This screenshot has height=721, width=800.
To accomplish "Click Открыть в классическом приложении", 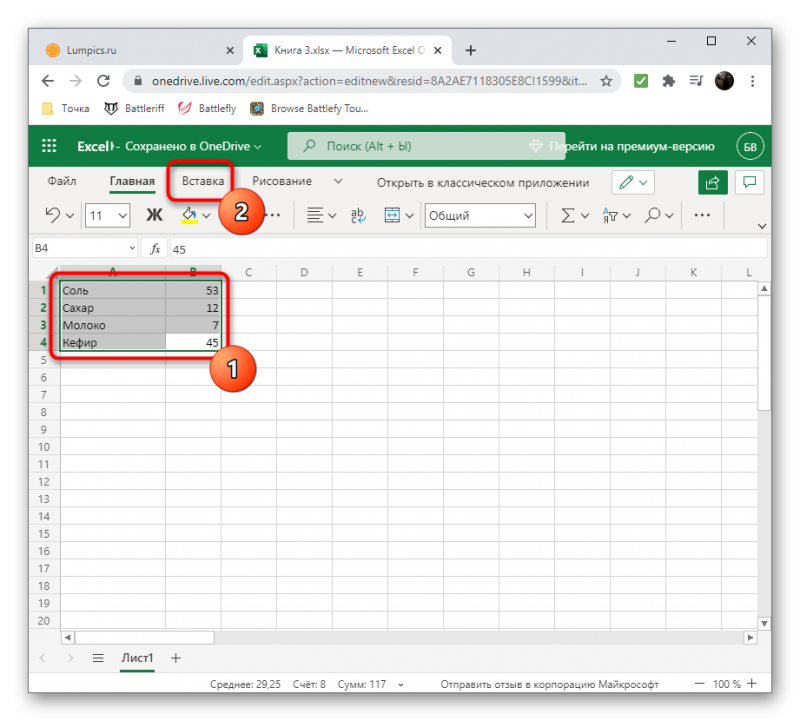I will pyautogui.click(x=483, y=183).
